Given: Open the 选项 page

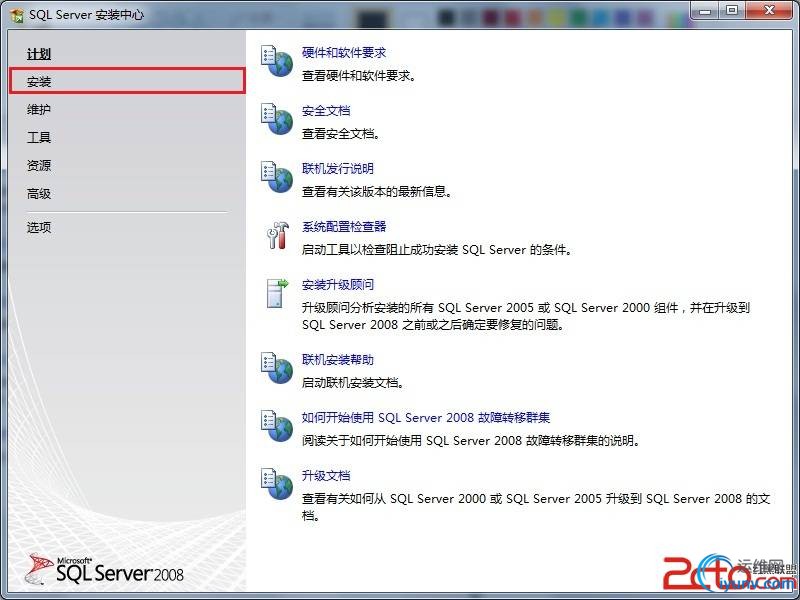Looking at the screenshot, I should pyautogui.click(x=39, y=227).
